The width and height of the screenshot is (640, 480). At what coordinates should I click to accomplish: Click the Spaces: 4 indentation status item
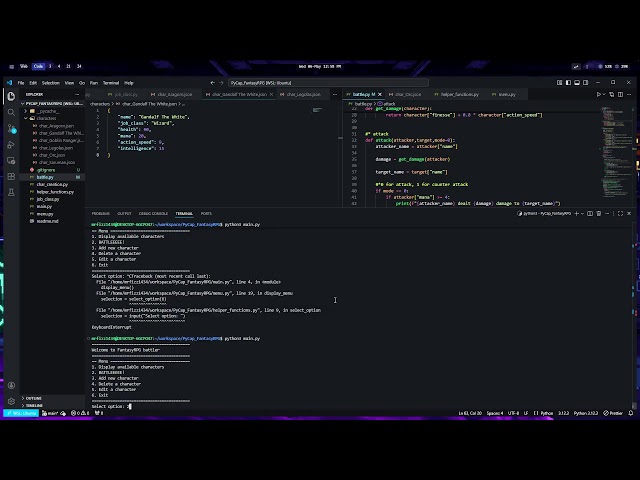pos(495,413)
